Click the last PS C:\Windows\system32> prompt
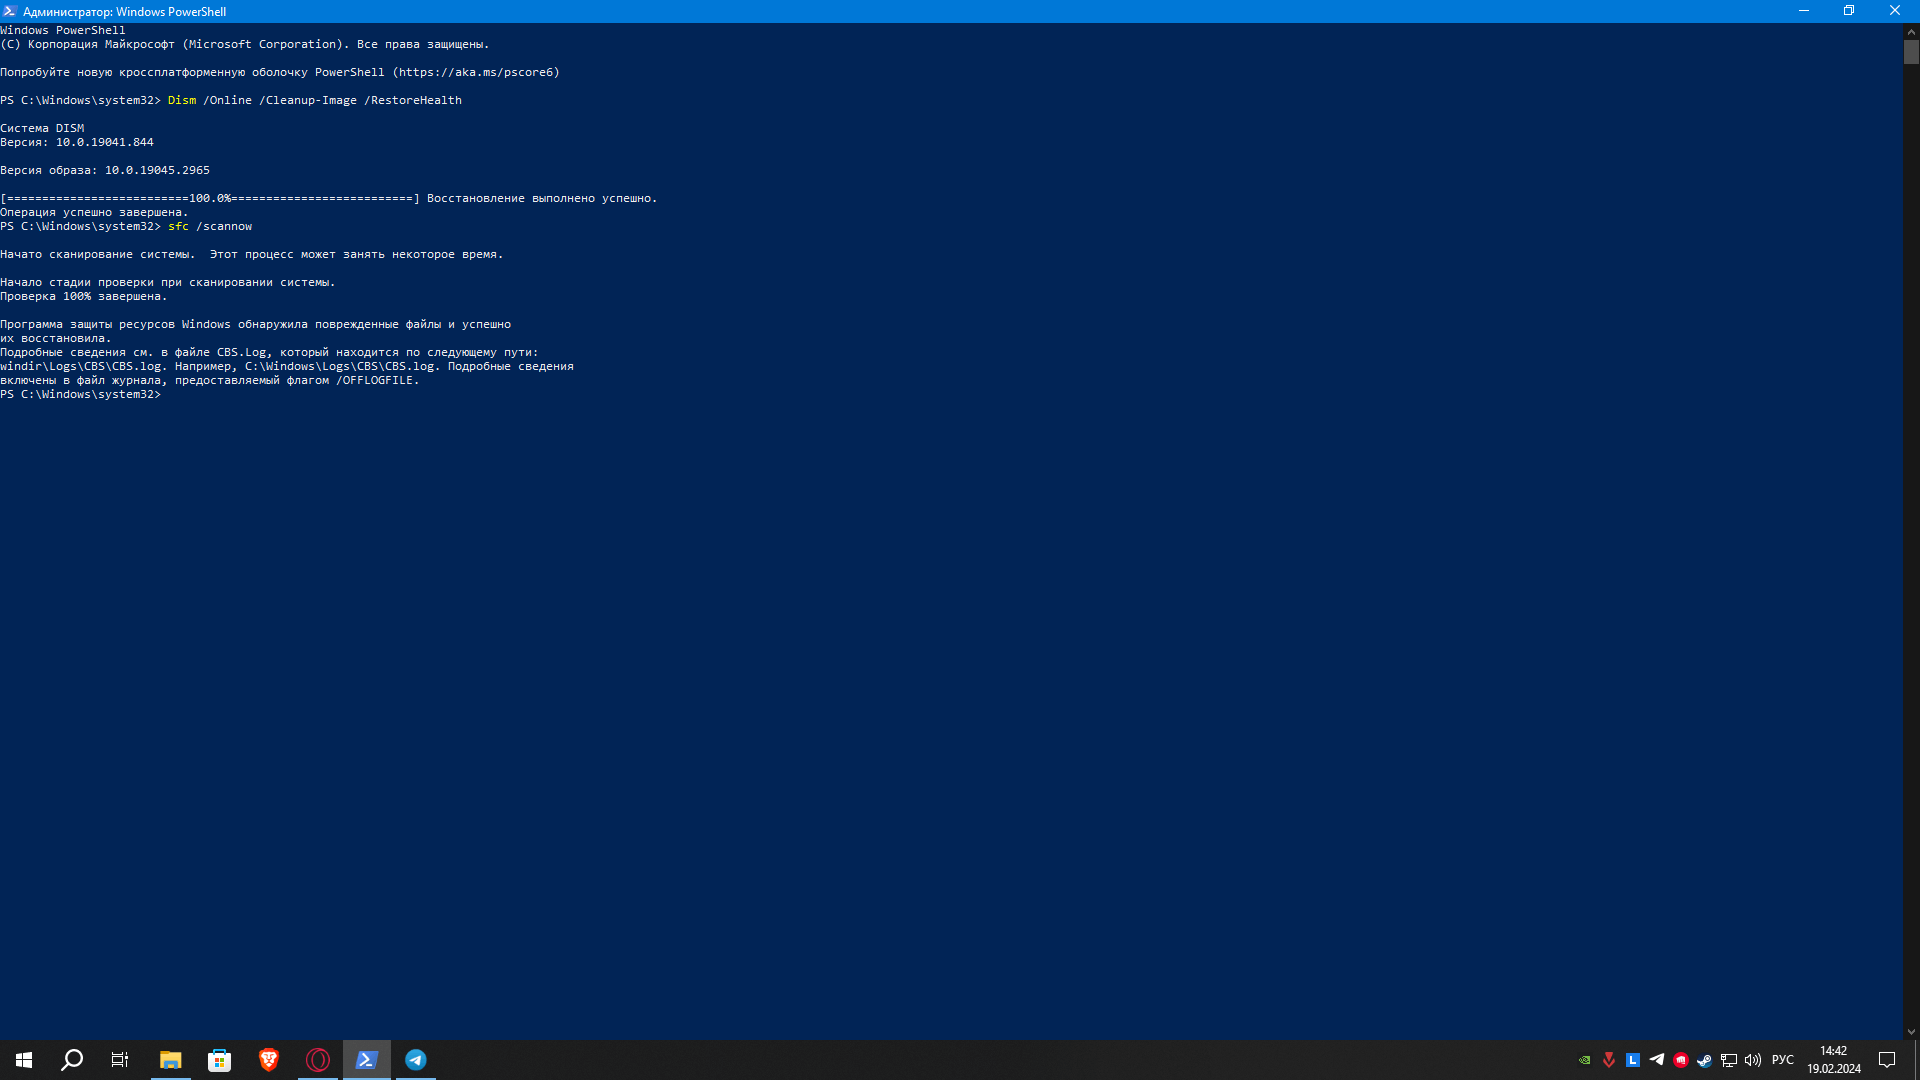The height and width of the screenshot is (1080, 1920). coord(80,394)
